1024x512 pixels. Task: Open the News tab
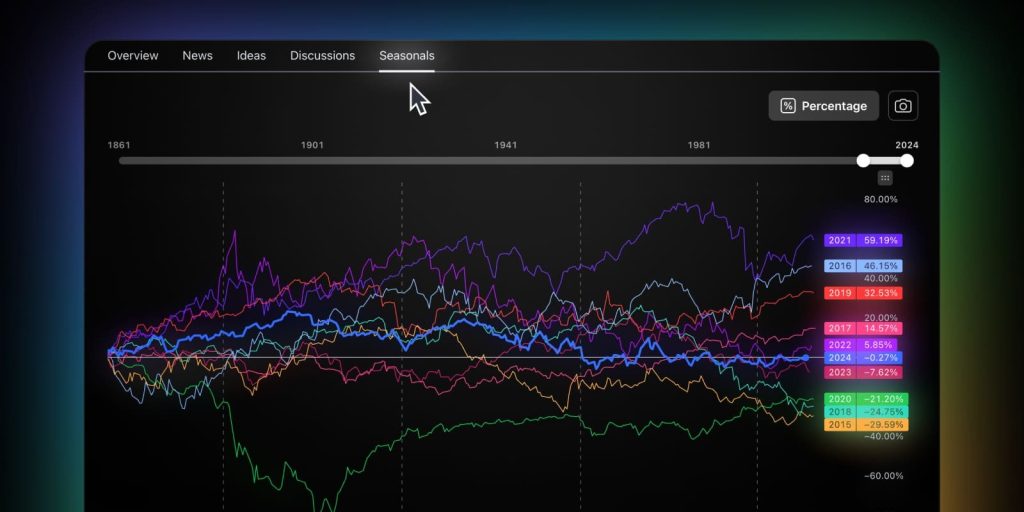click(x=197, y=56)
